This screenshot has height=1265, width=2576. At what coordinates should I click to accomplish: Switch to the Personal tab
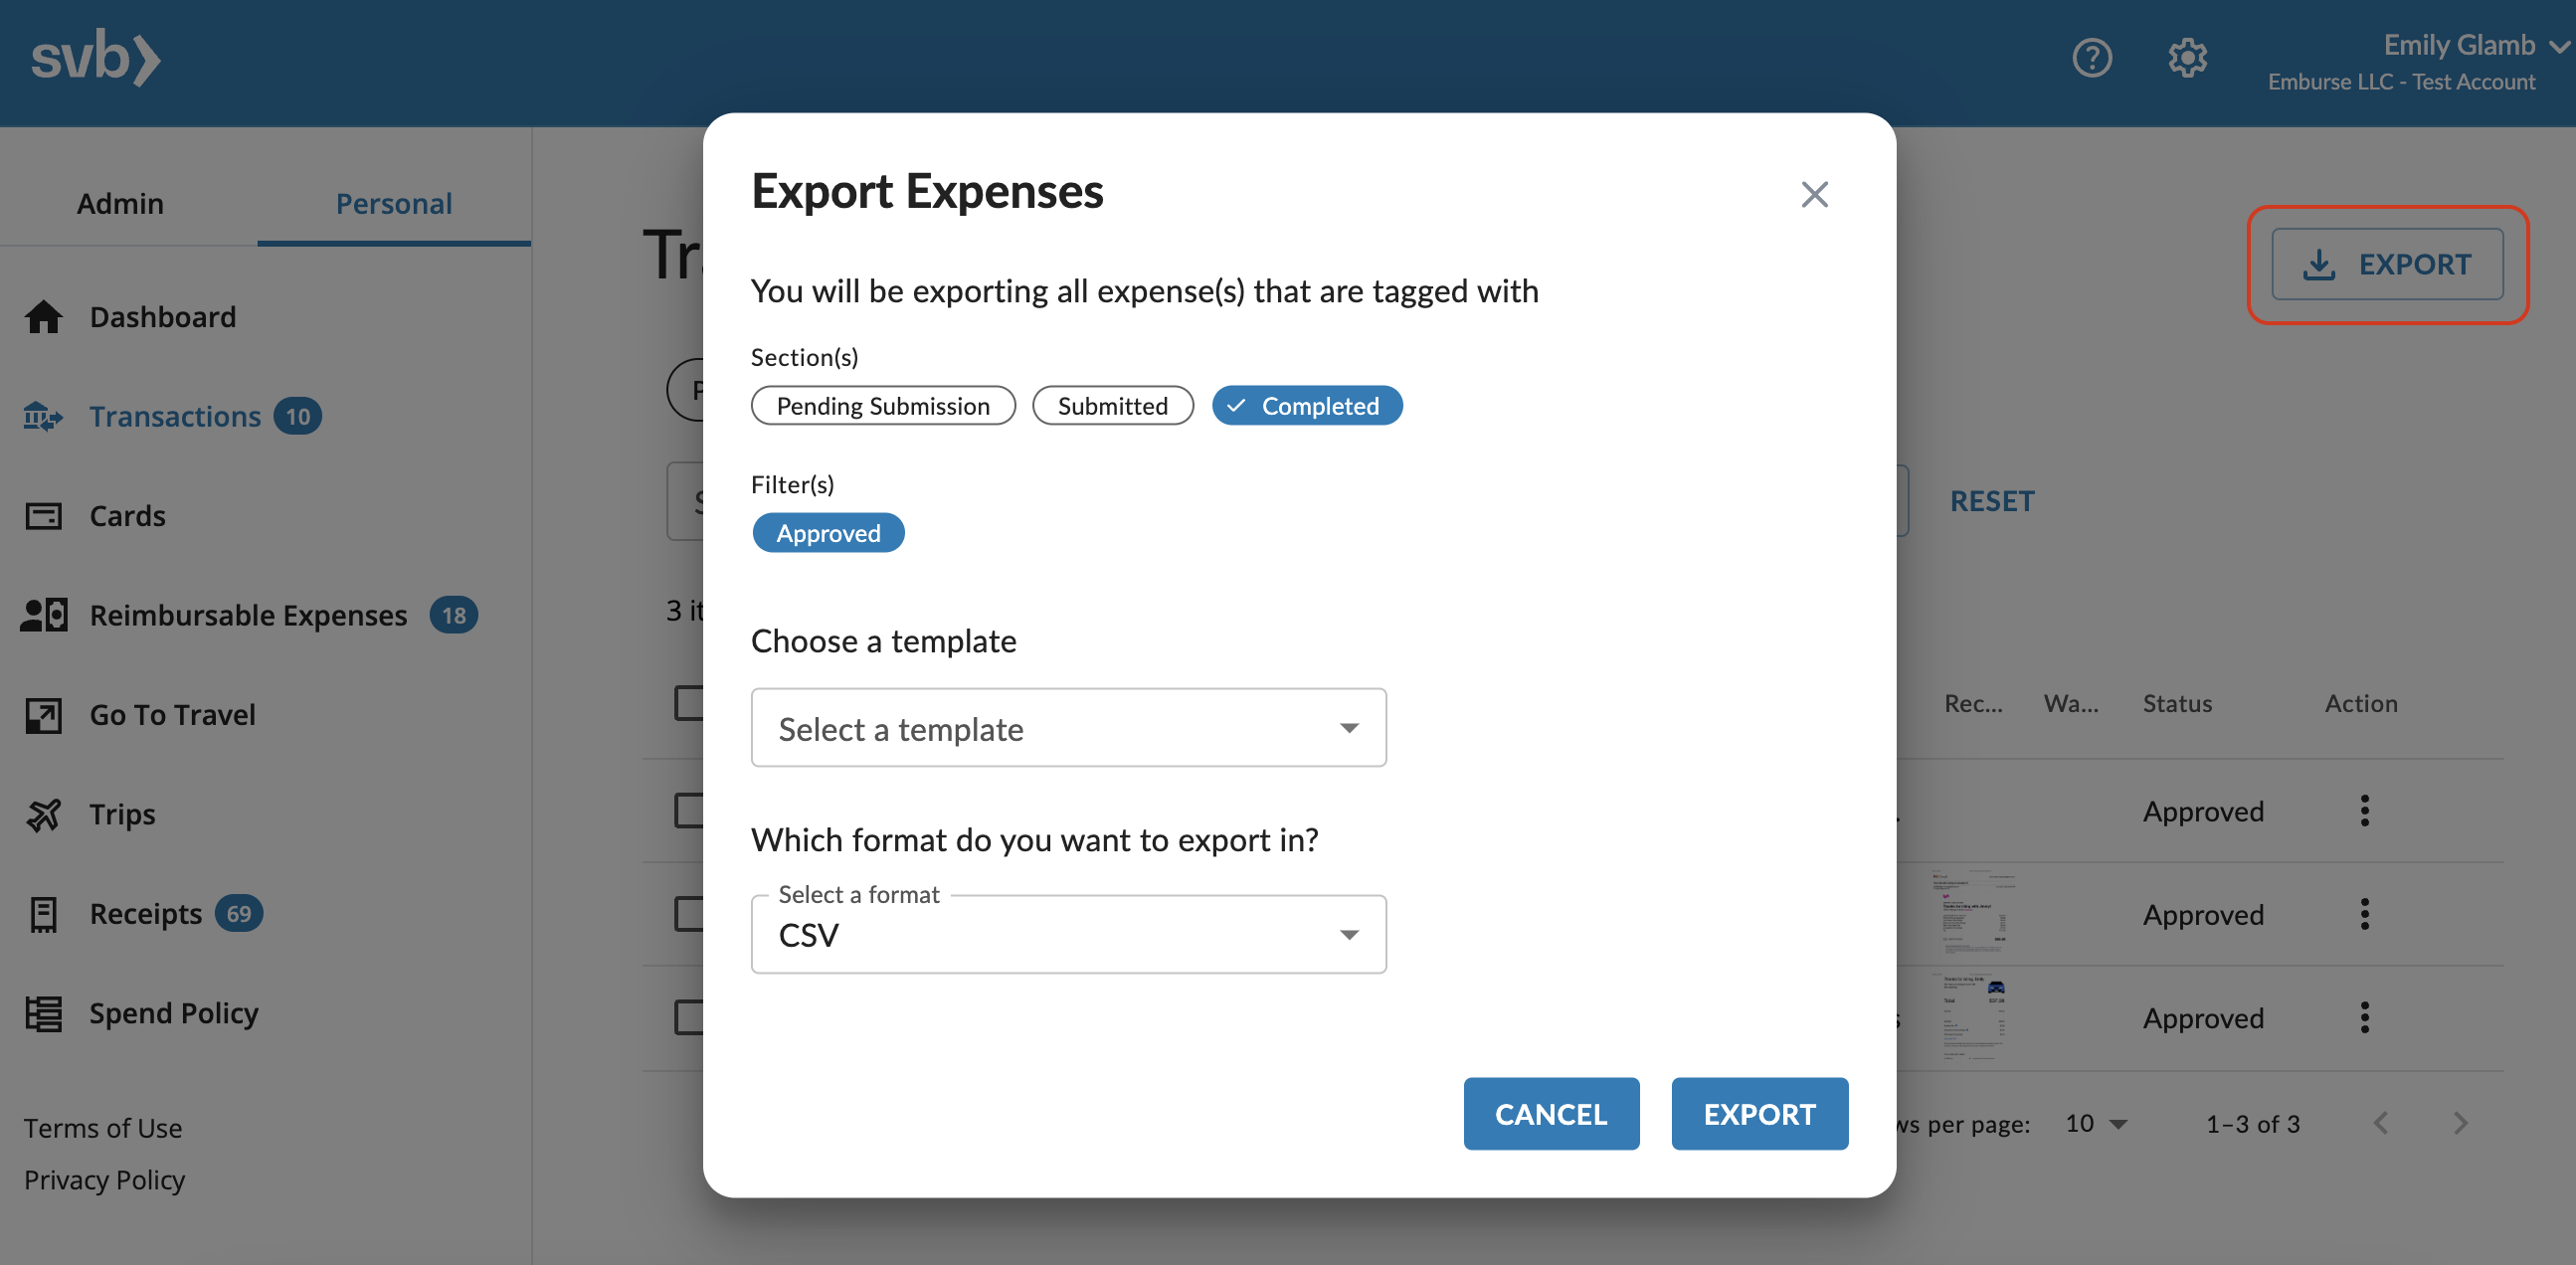click(x=394, y=203)
